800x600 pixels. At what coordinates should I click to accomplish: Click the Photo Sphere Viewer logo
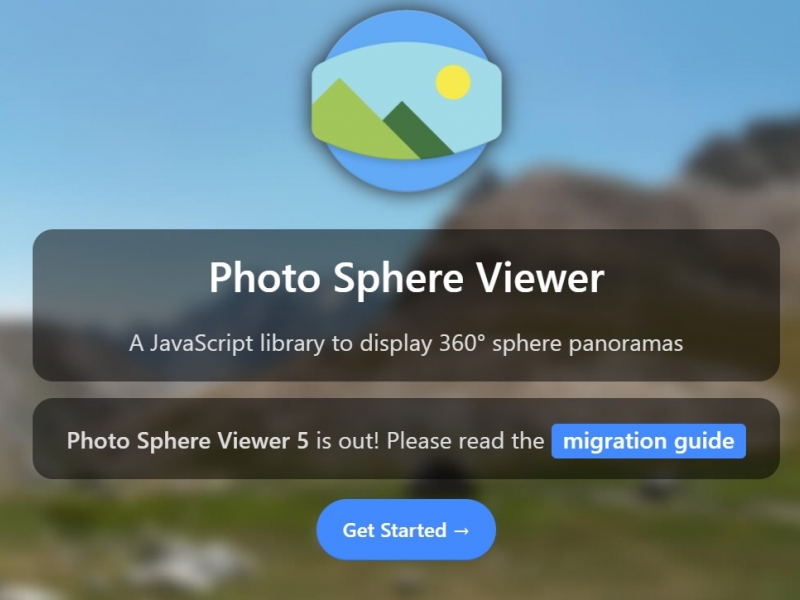pos(407,101)
